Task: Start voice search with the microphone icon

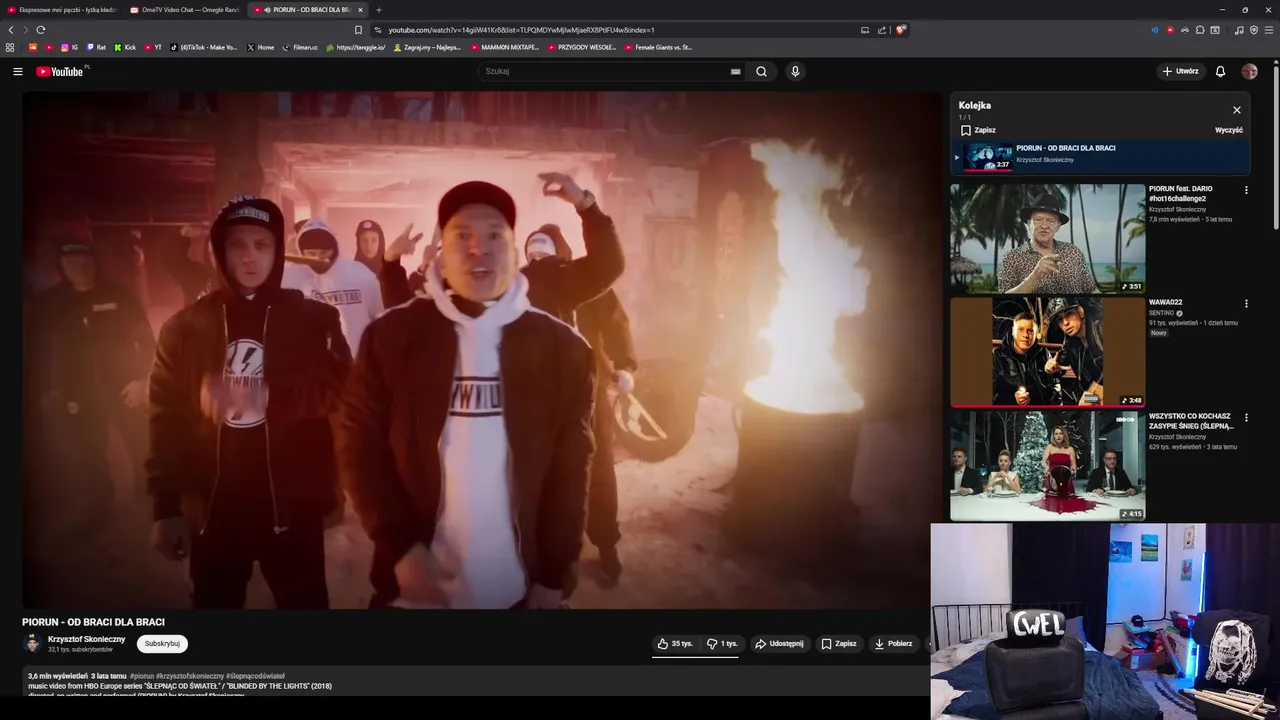Action: 795,71
